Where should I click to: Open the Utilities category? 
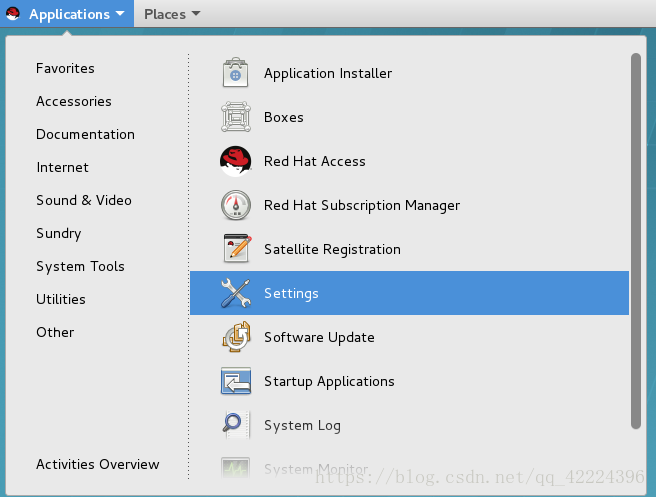(61, 300)
